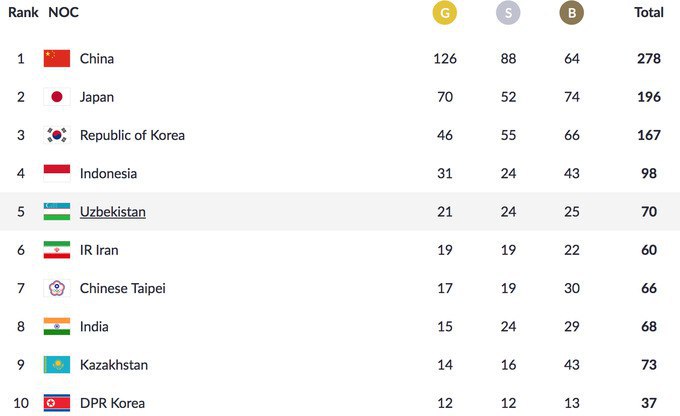Click the Uzbekistan flag icon
This screenshot has height=416, width=680.
tap(57, 212)
